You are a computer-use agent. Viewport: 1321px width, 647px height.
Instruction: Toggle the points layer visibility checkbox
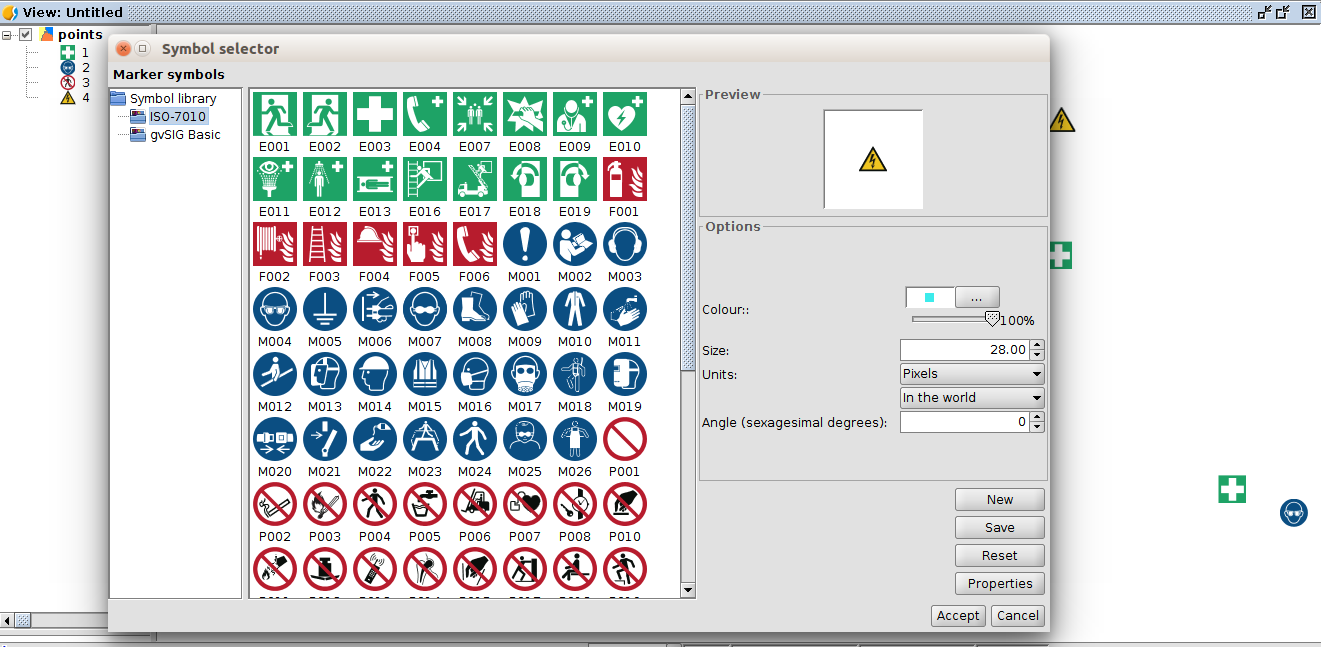click(26, 35)
